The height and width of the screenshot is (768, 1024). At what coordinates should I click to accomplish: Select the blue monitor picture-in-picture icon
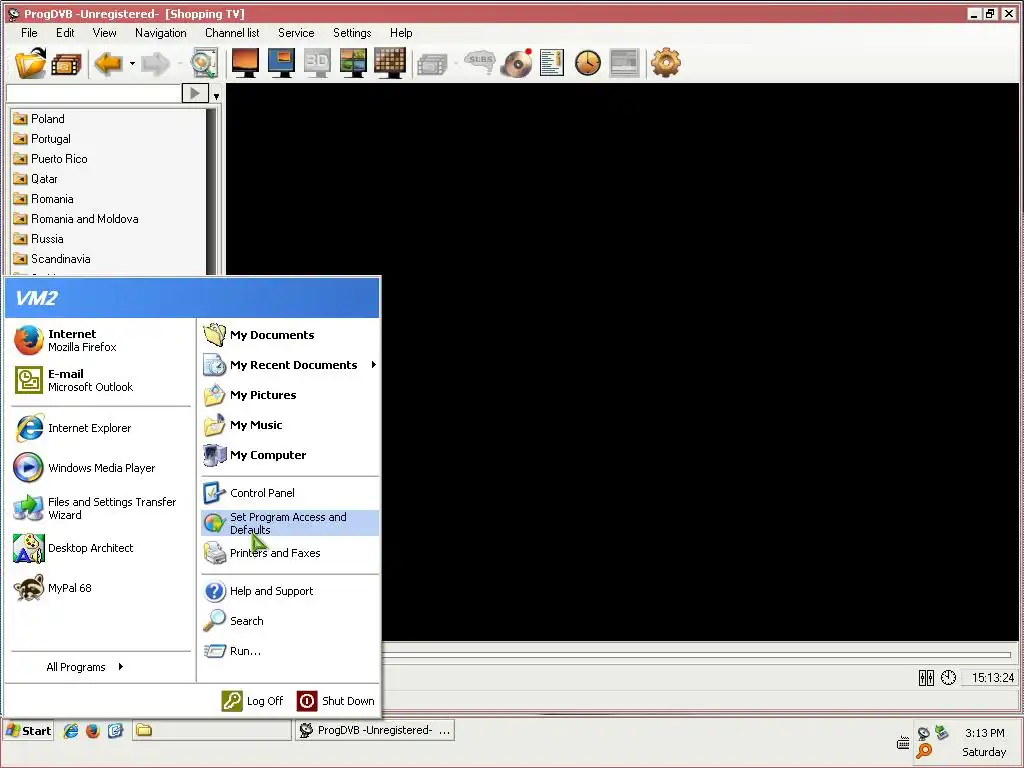click(281, 63)
